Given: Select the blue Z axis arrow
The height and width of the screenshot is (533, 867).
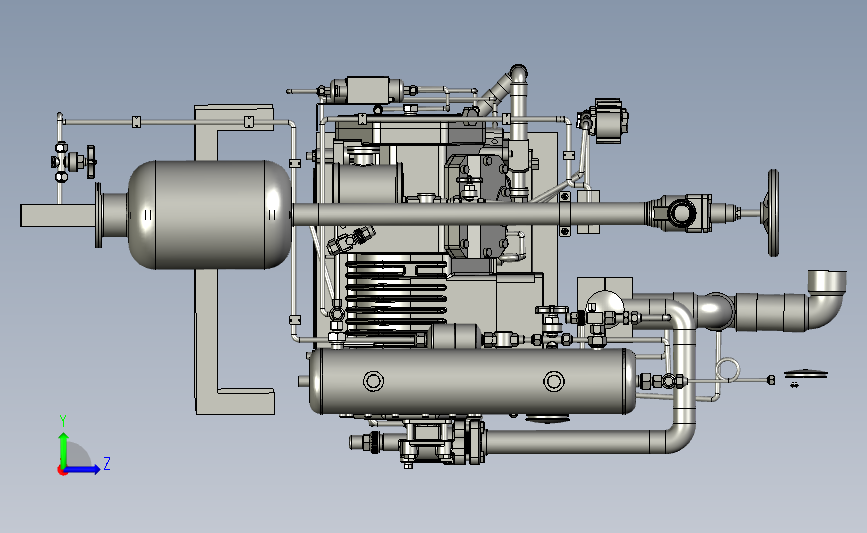Looking at the screenshot, I should click(x=82, y=470).
